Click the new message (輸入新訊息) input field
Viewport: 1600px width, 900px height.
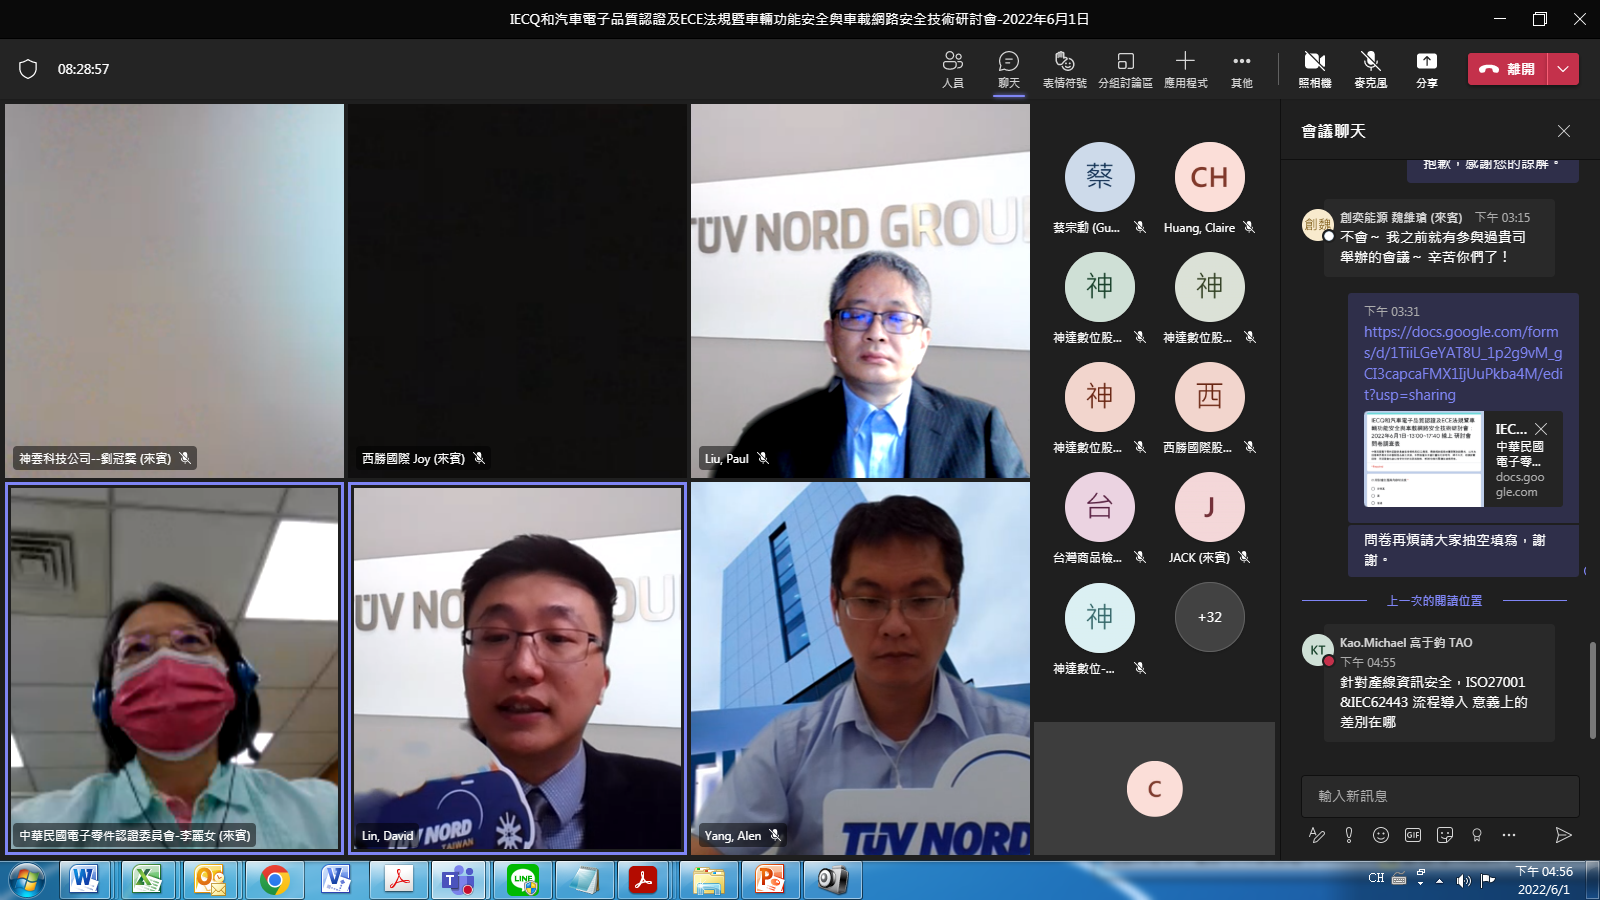pos(1440,796)
